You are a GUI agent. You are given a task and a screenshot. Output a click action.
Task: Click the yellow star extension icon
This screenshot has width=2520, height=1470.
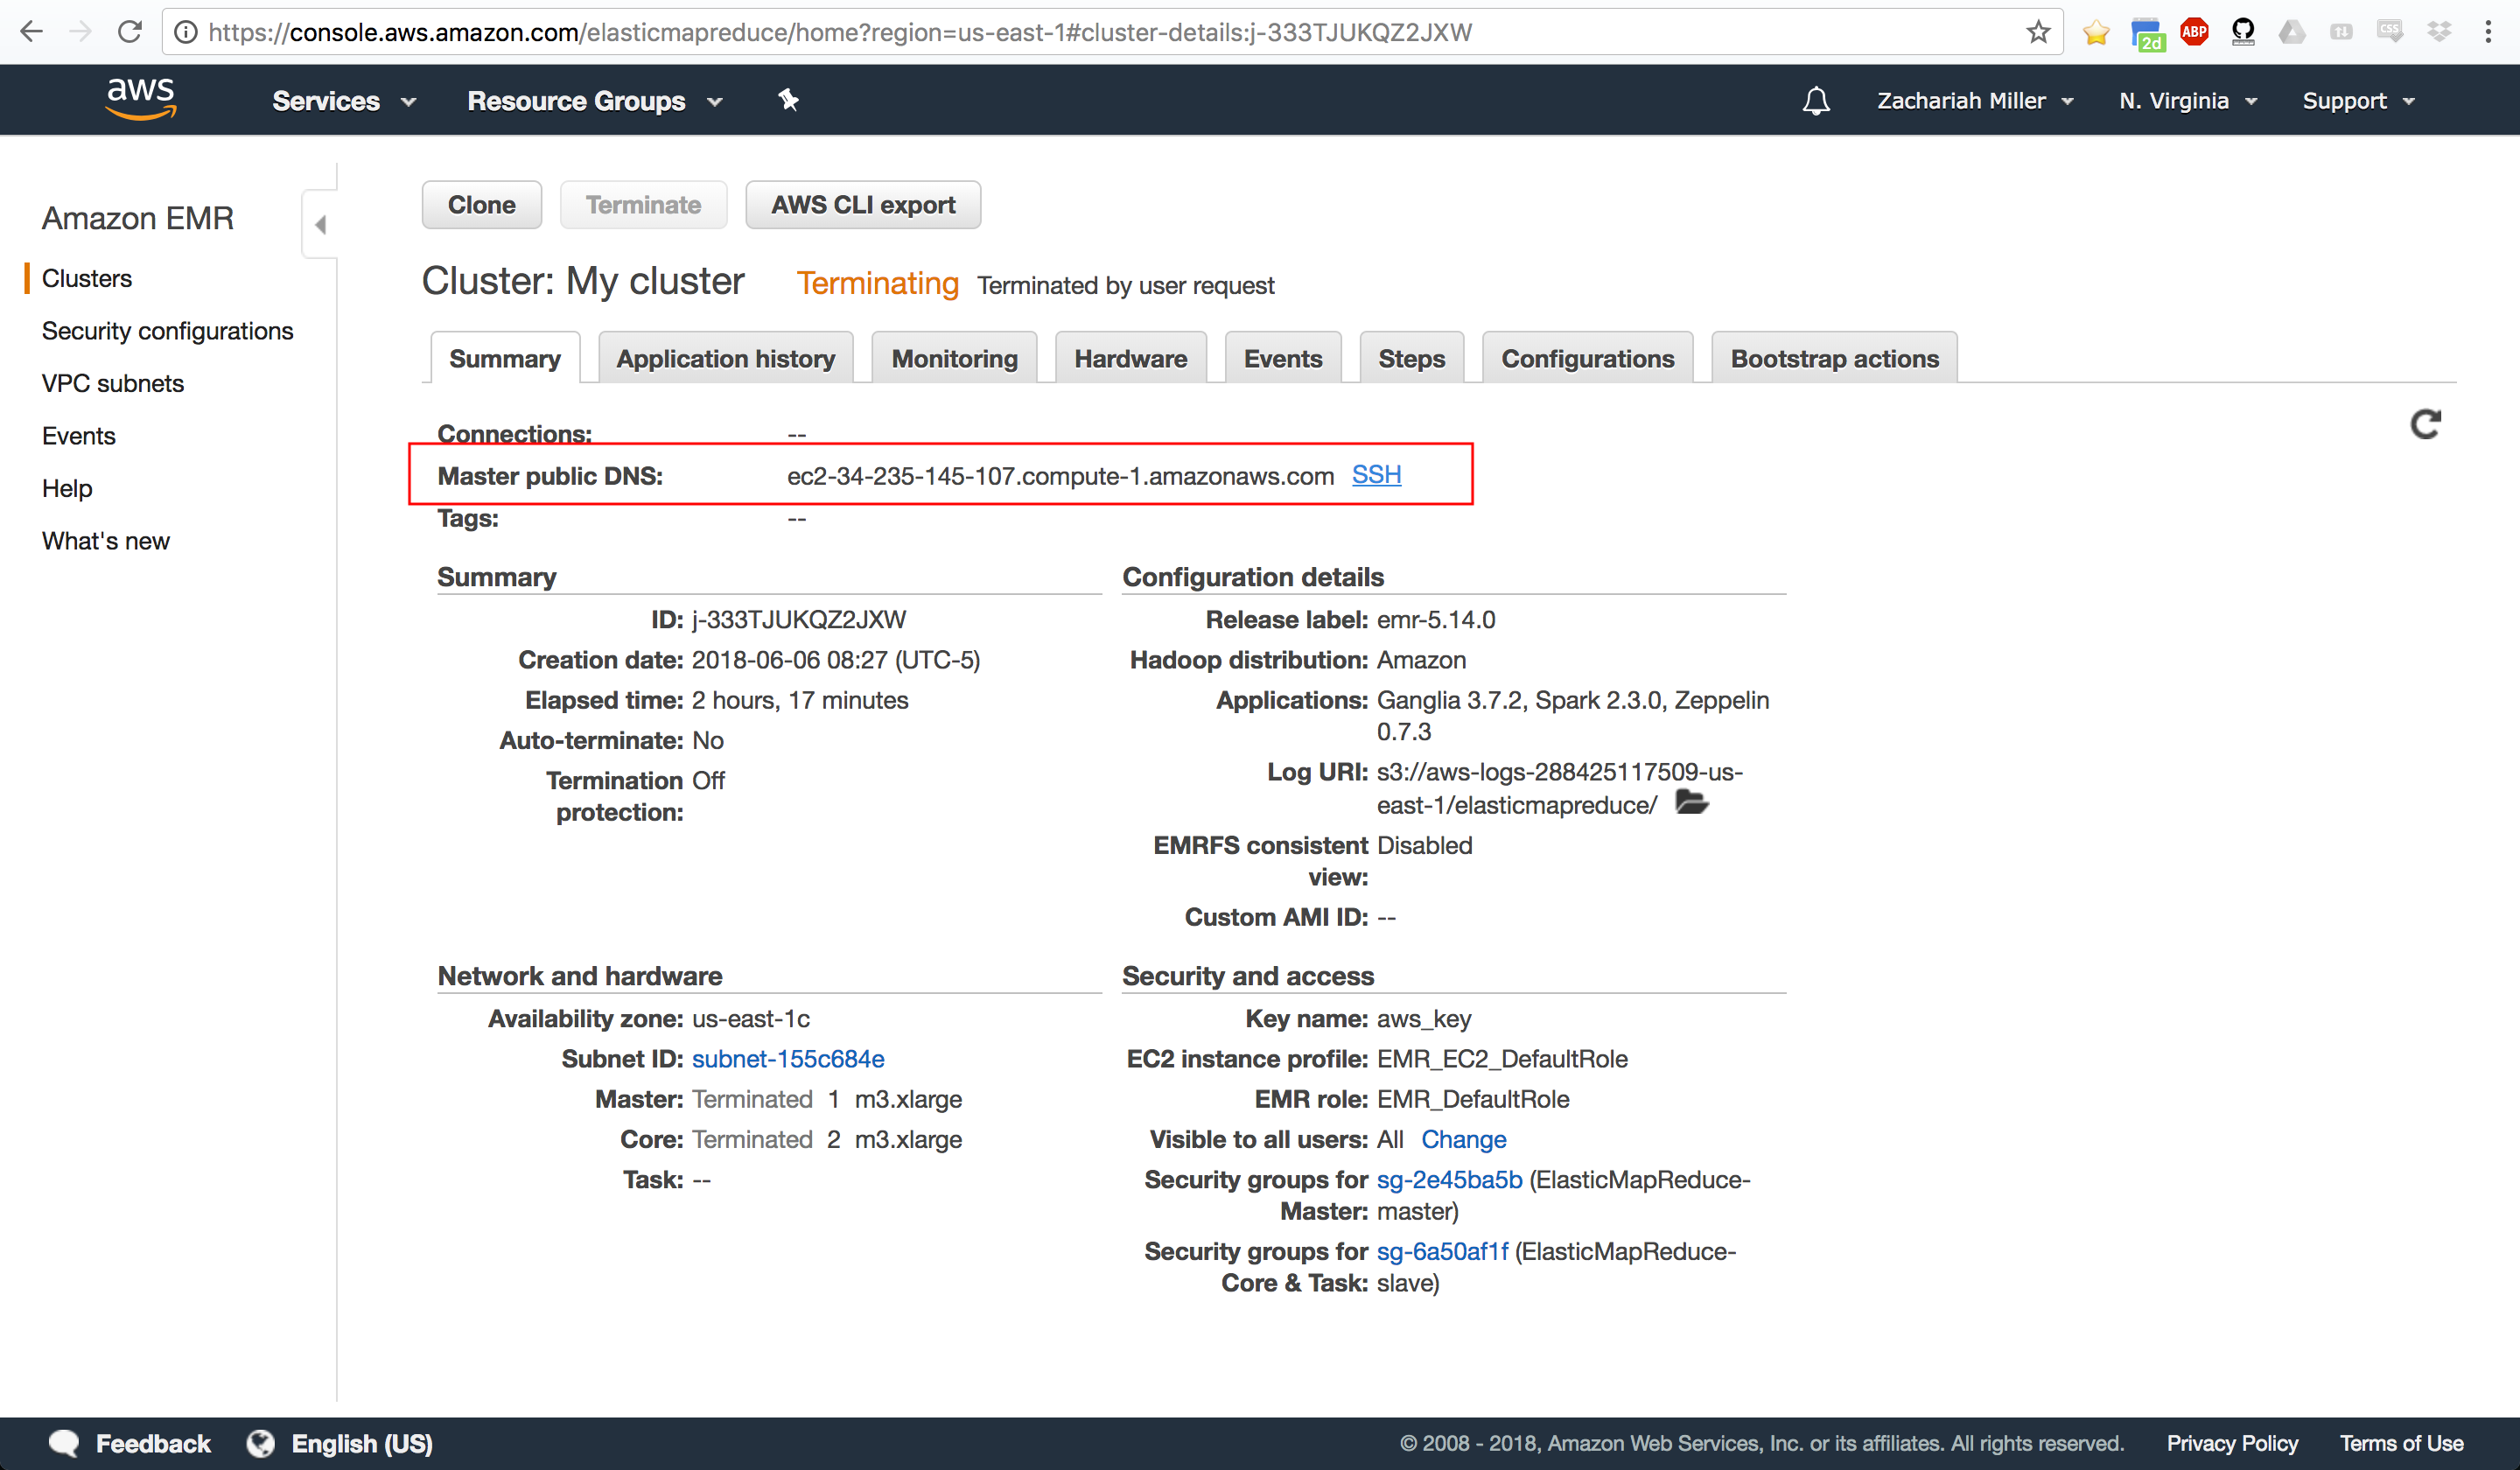point(2096,33)
